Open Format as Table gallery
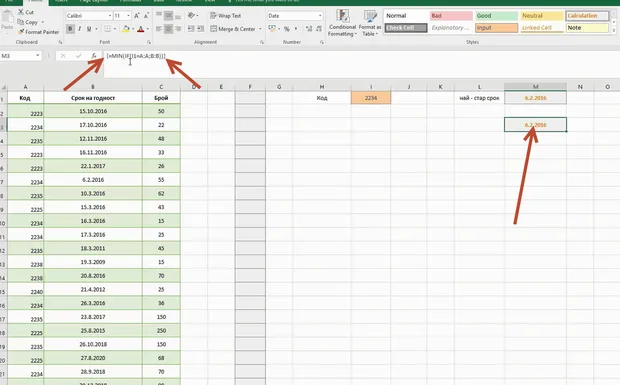The image size is (620, 385). 370,23
